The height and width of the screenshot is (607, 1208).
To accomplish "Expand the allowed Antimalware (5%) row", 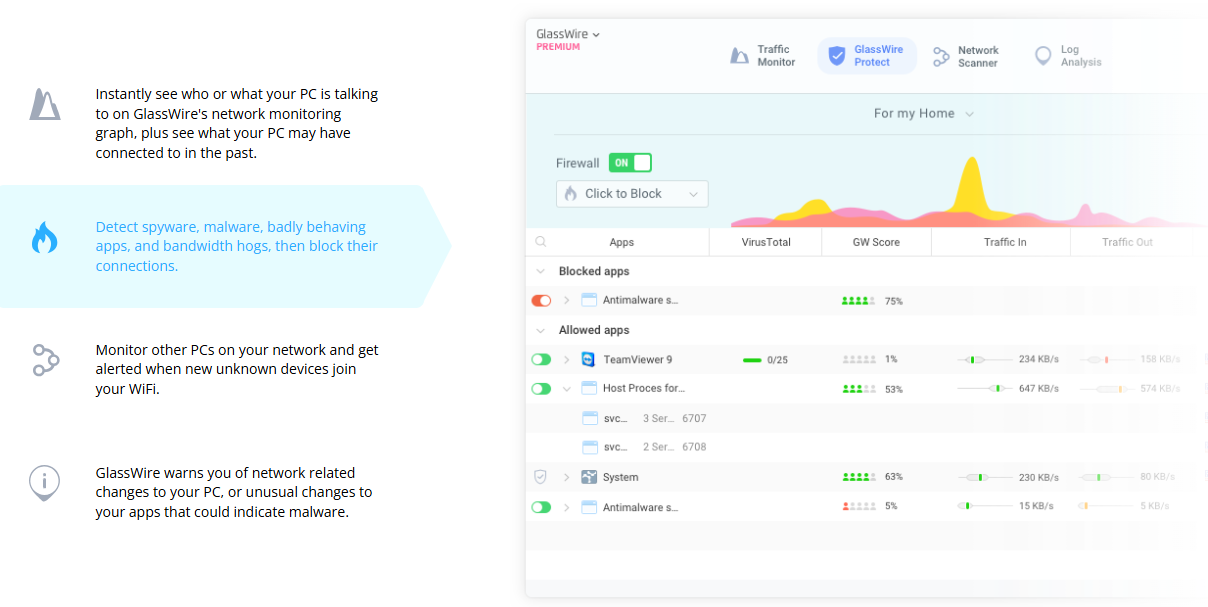I will pyautogui.click(x=566, y=507).
